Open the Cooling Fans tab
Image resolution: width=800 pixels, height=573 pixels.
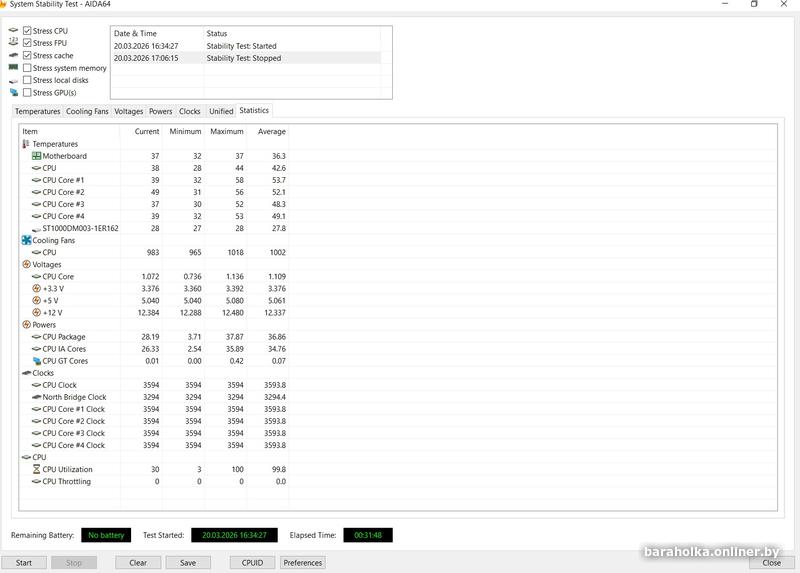[x=87, y=111]
